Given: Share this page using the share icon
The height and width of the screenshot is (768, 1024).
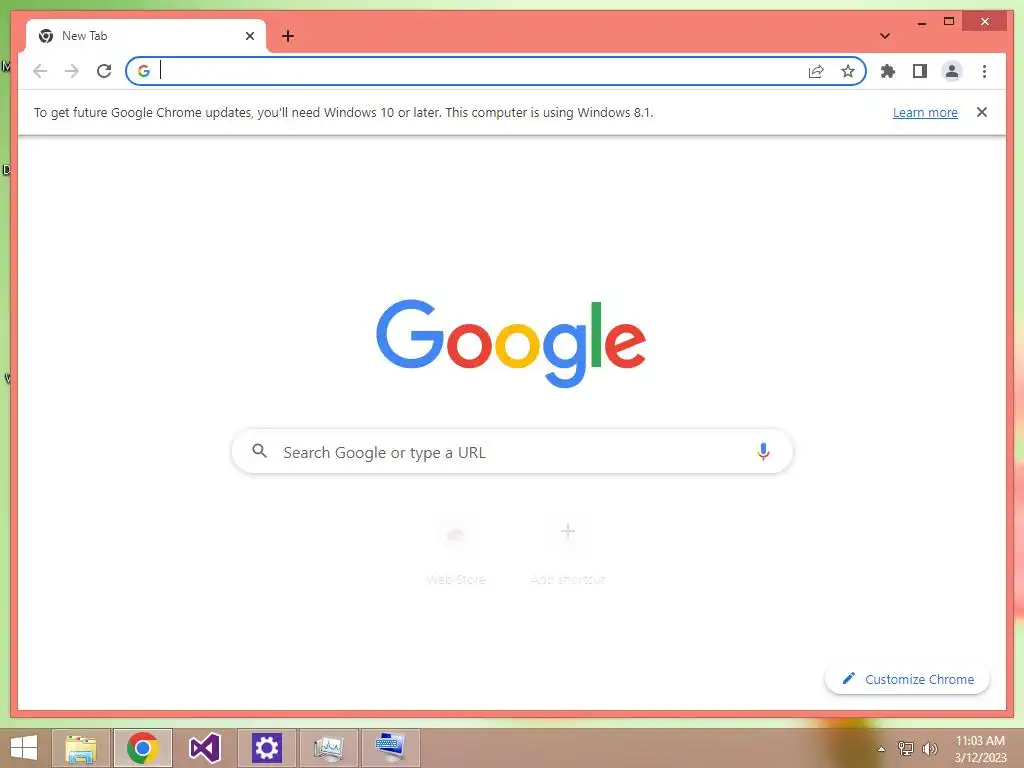Looking at the screenshot, I should [816, 71].
